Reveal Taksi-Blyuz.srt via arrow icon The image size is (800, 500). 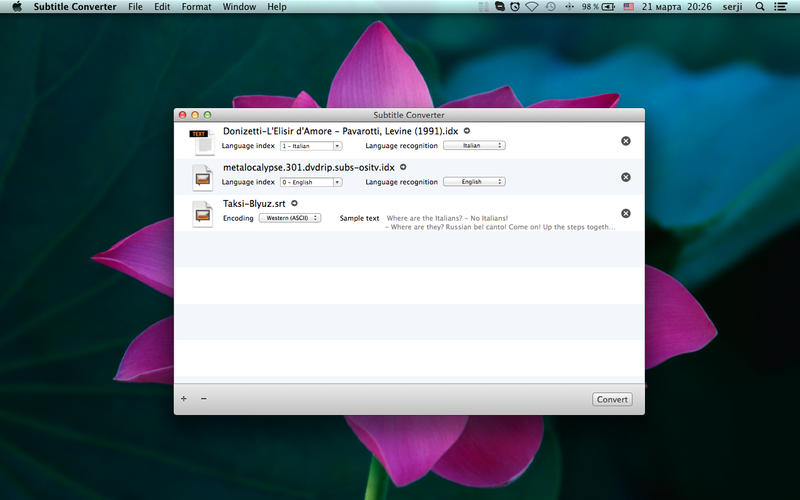pyautogui.click(x=294, y=203)
